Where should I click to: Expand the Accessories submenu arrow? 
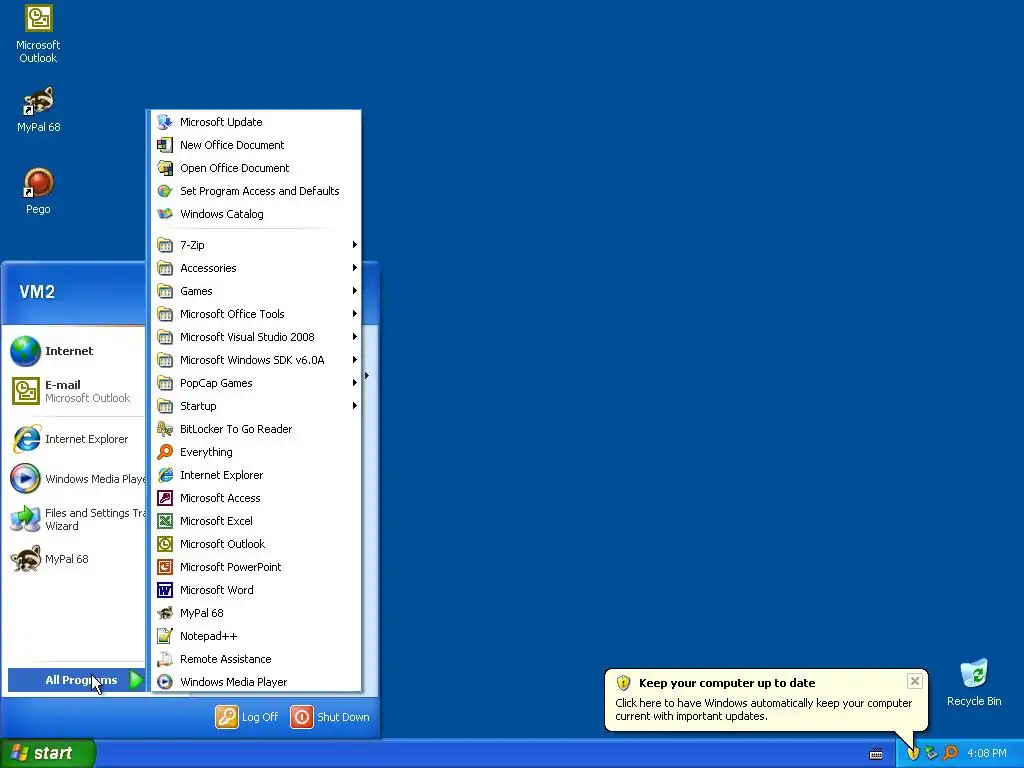[355, 268]
